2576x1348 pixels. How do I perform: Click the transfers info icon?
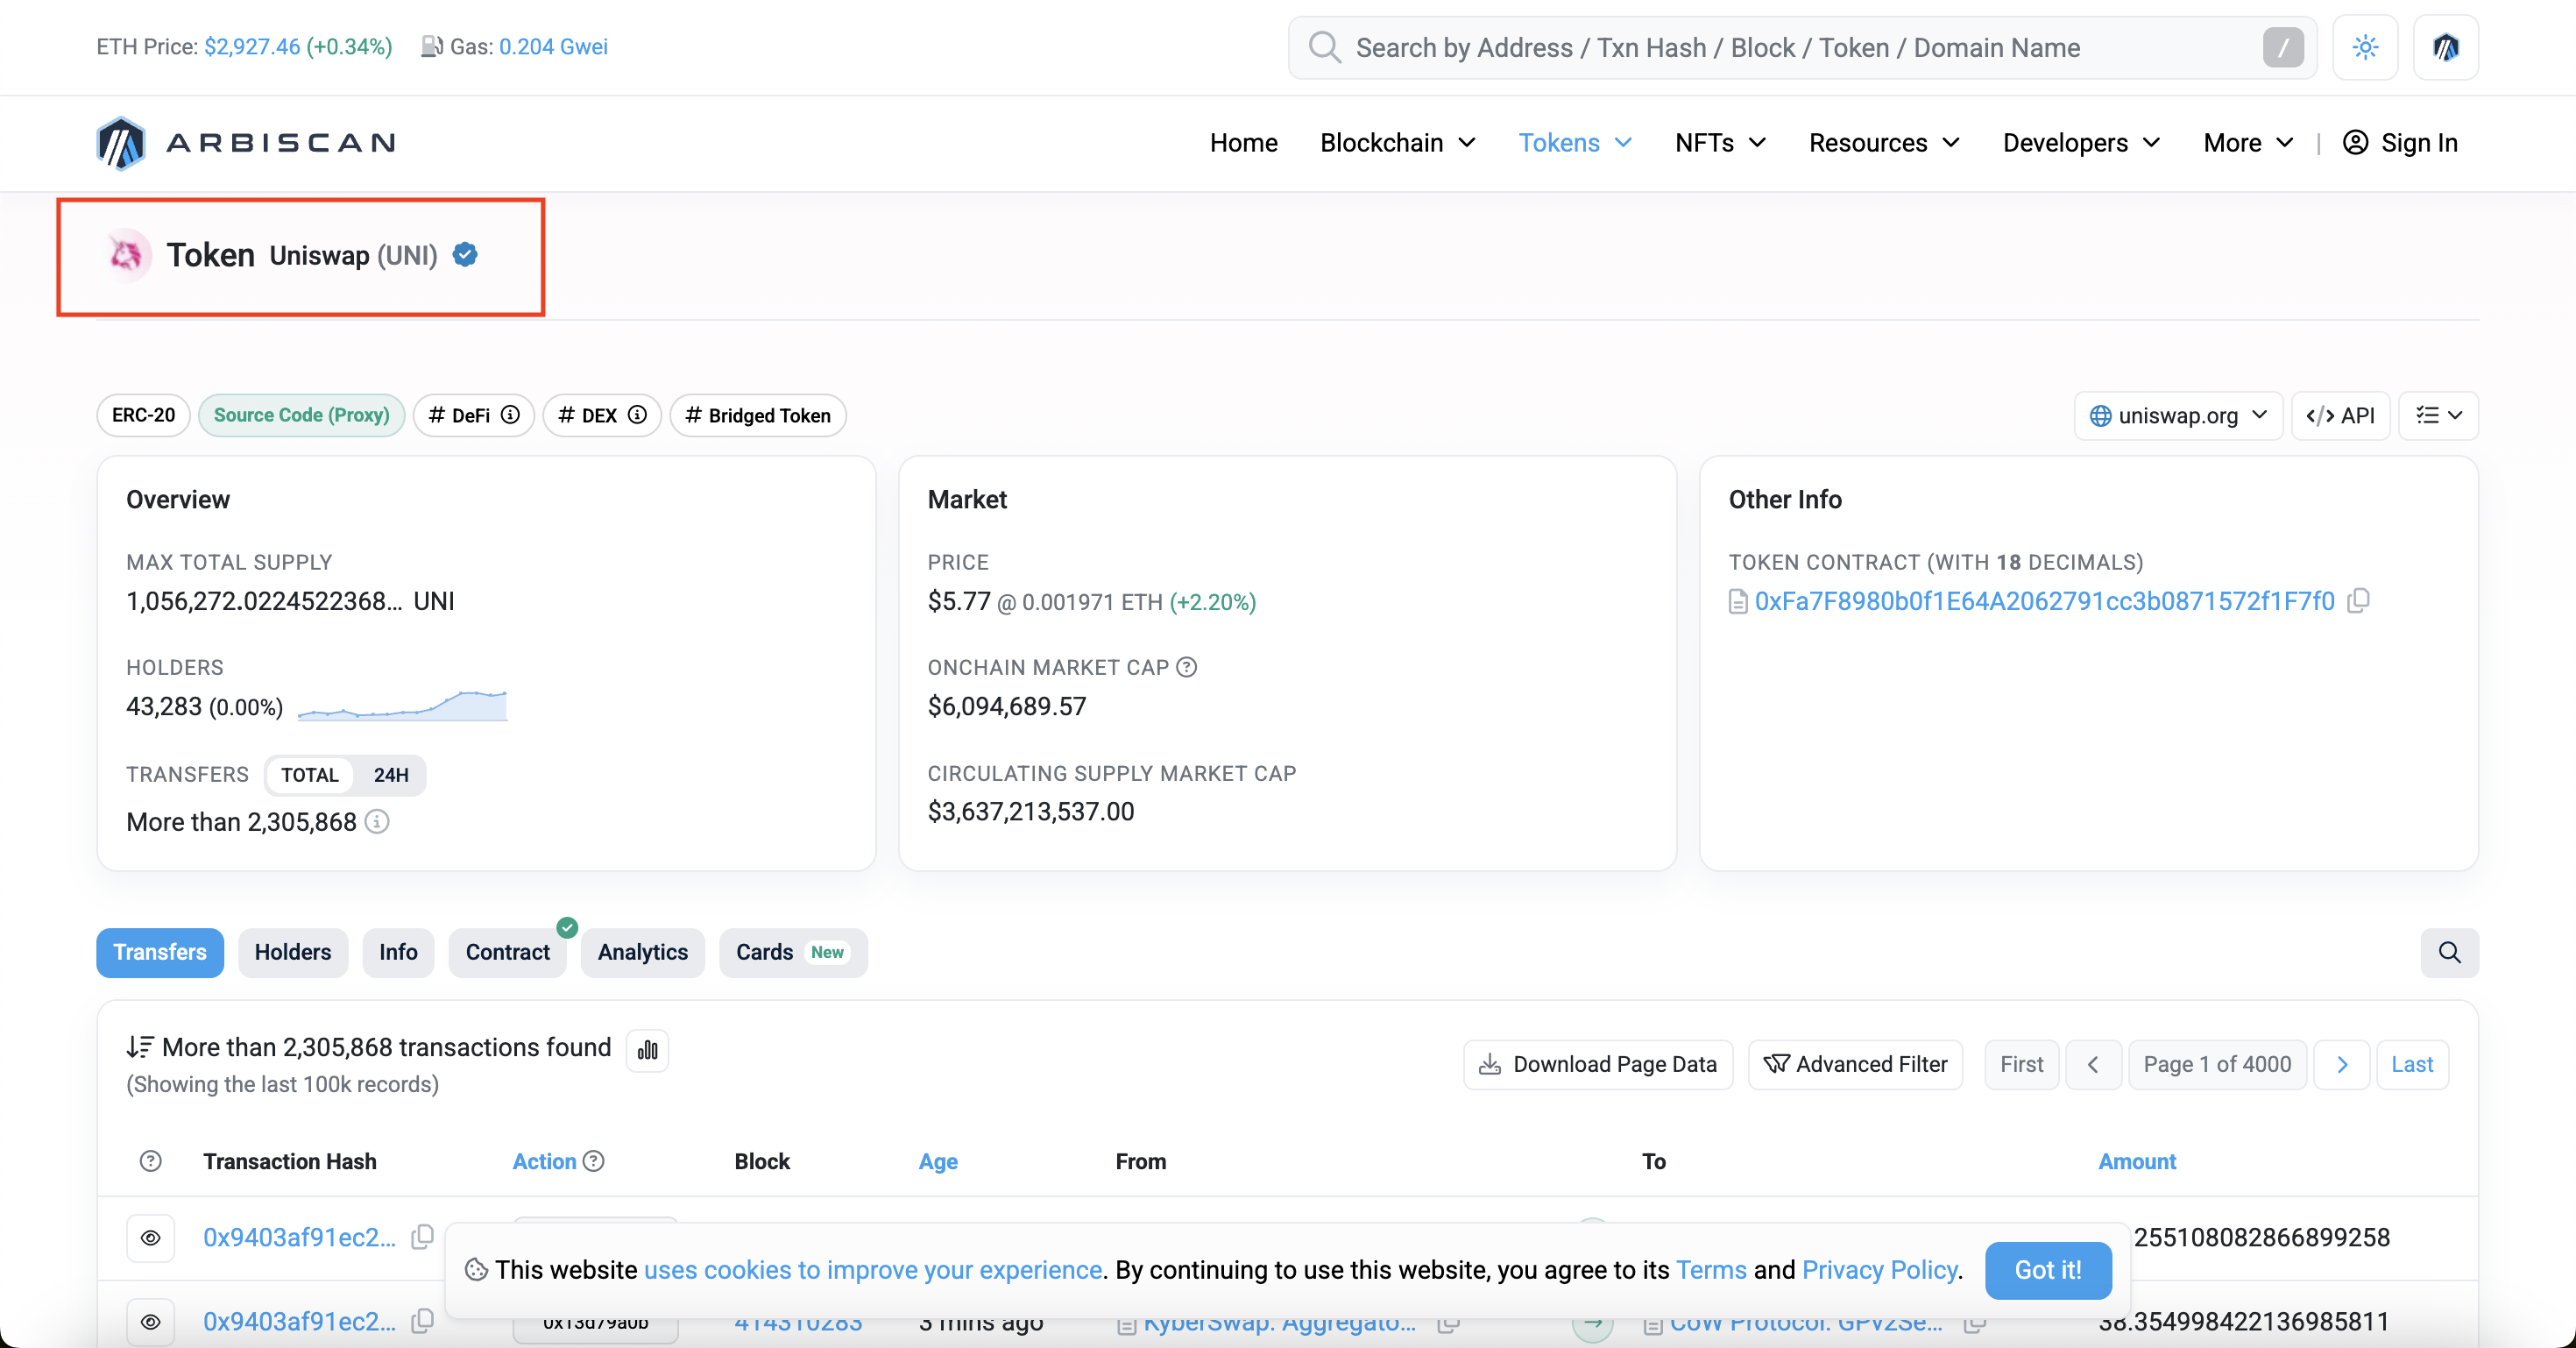377,821
